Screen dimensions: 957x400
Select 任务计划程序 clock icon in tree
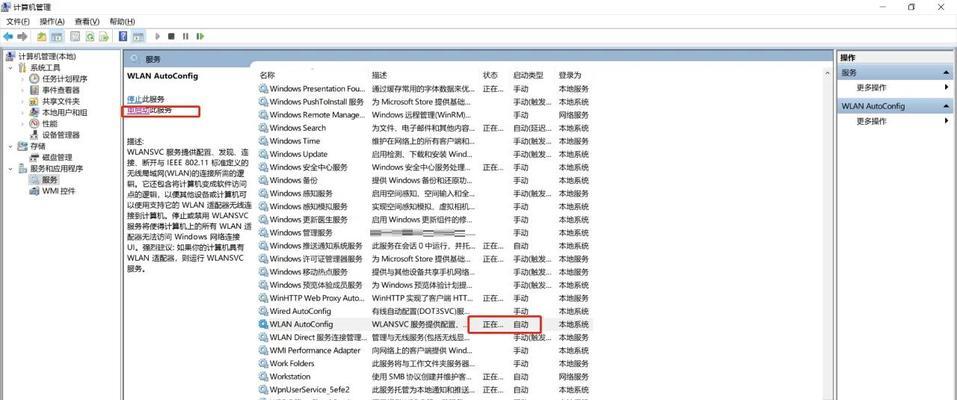35,79
